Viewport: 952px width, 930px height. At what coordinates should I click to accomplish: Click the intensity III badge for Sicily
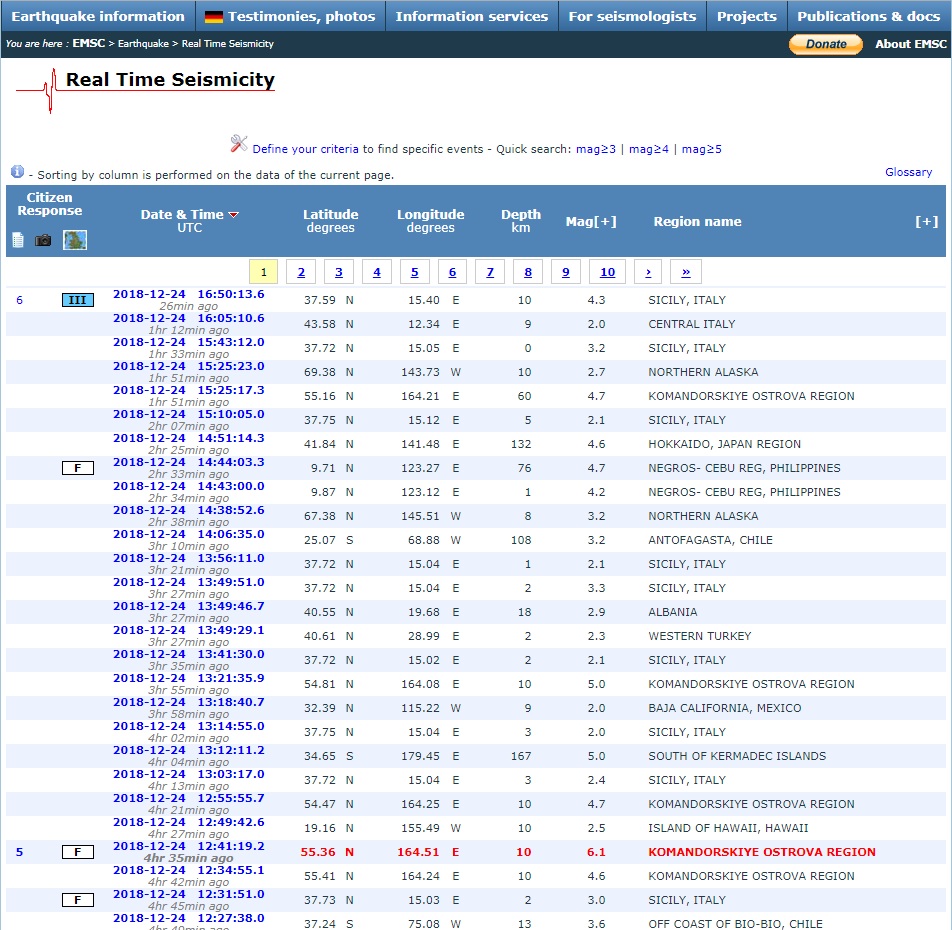pyautogui.click(x=77, y=300)
